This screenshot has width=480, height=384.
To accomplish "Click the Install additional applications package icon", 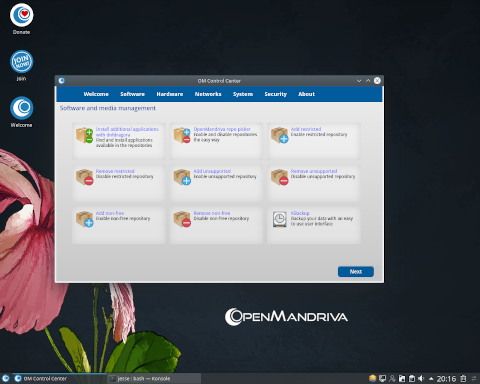I will [x=84, y=135].
